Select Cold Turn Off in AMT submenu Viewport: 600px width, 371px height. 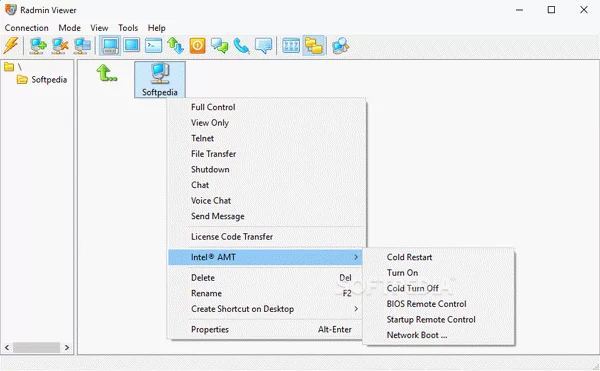click(x=439, y=288)
